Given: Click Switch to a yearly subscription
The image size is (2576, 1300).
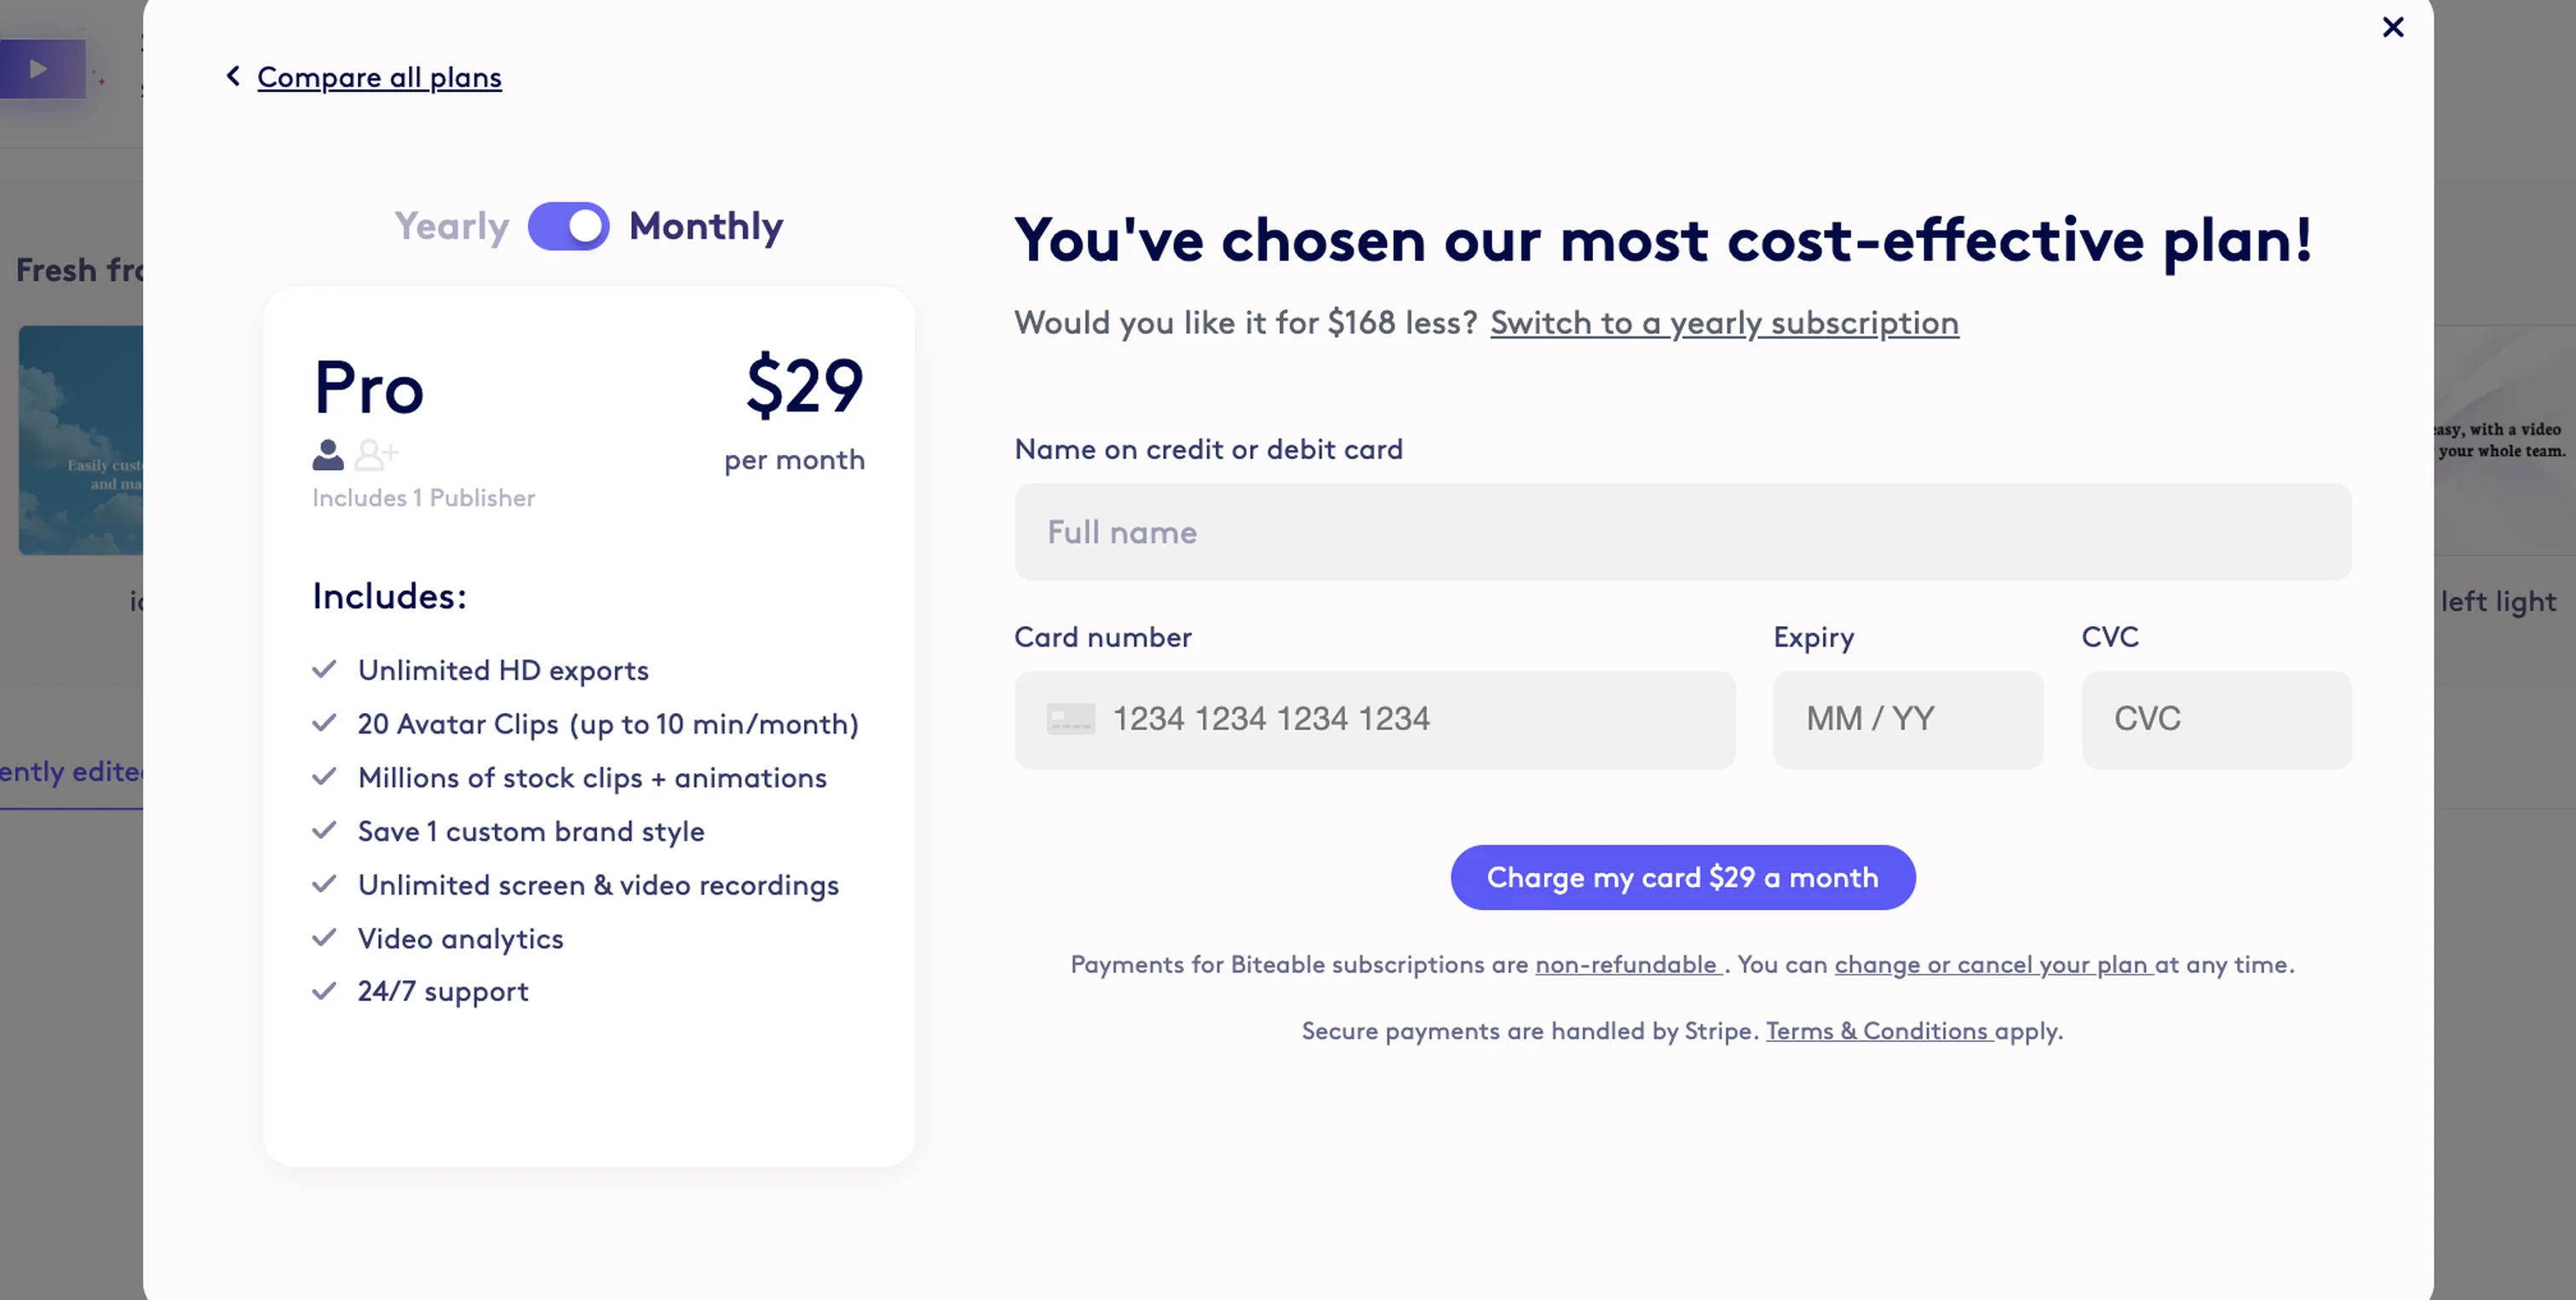Looking at the screenshot, I should pyautogui.click(x=1725, y=323).
